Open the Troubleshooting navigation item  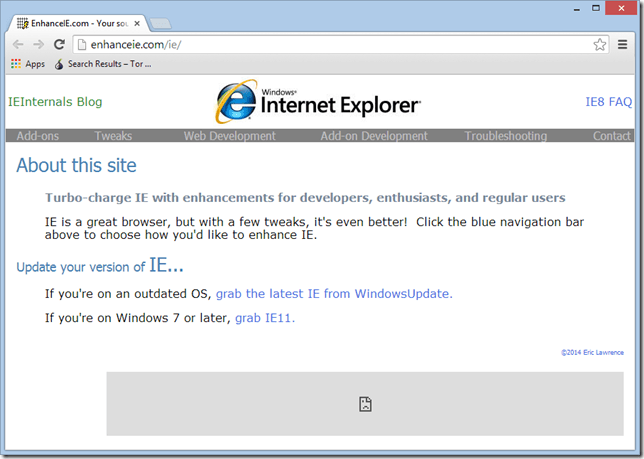tap(506, 136)
